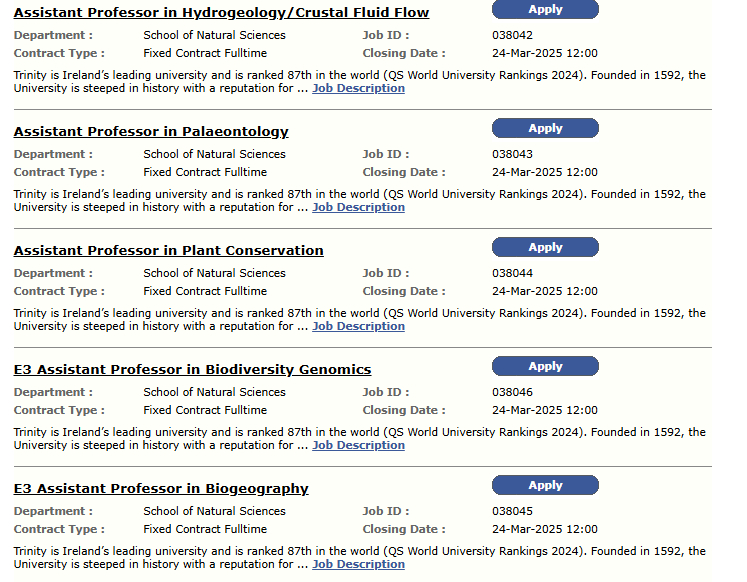Hit Apply for the Biogeography job

[x=545, y=485]
